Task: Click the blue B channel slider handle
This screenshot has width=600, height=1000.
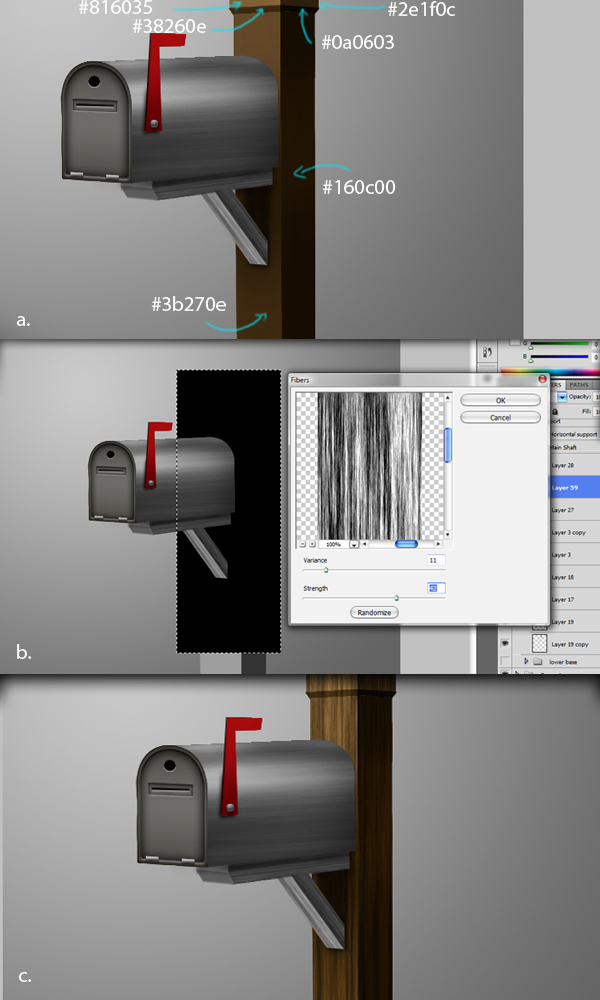Action: click(x=530, y=361)
